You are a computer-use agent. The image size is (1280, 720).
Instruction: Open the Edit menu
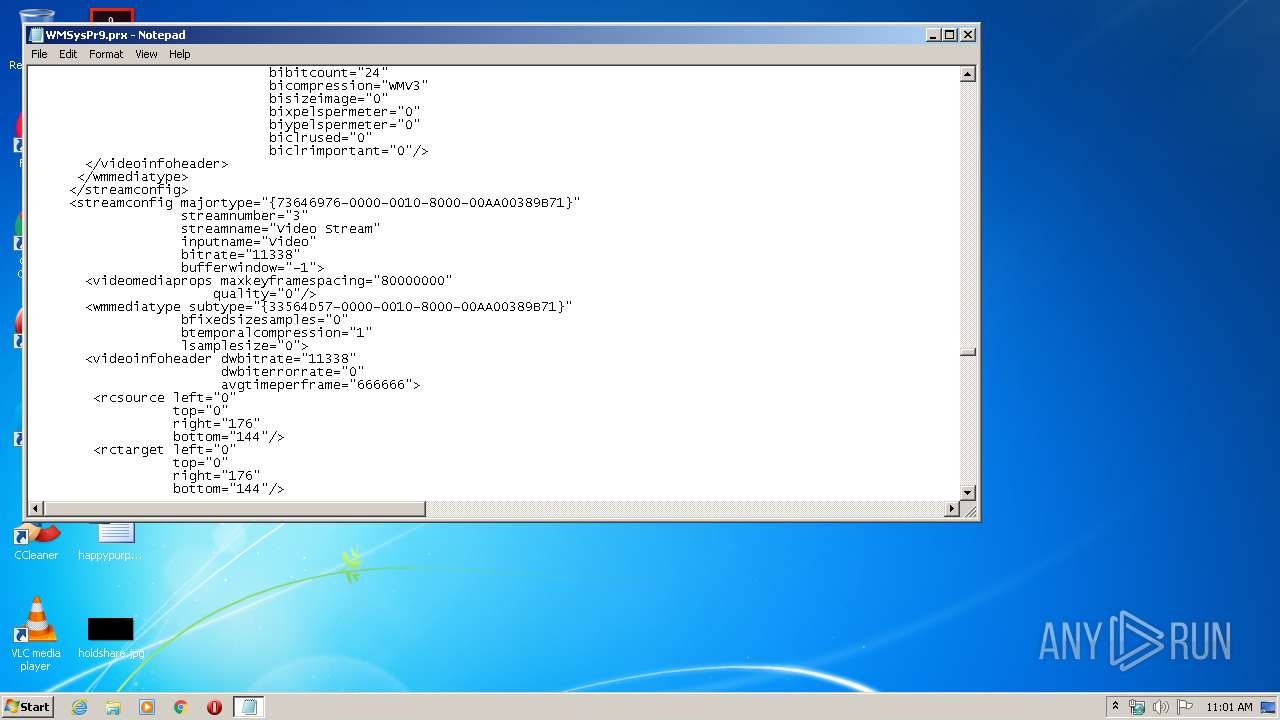(x=68, y=54)
